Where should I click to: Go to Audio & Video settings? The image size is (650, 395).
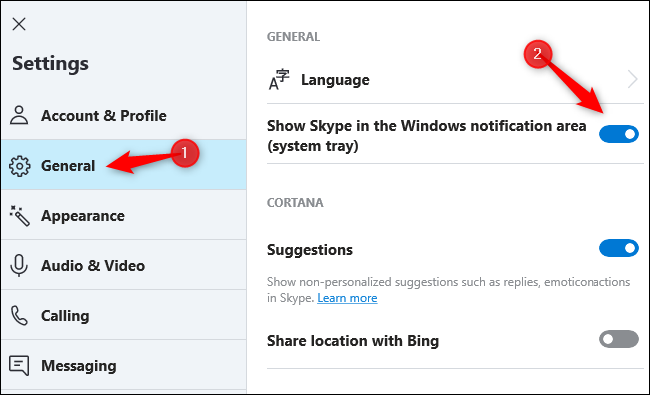[x=124, y=266]
